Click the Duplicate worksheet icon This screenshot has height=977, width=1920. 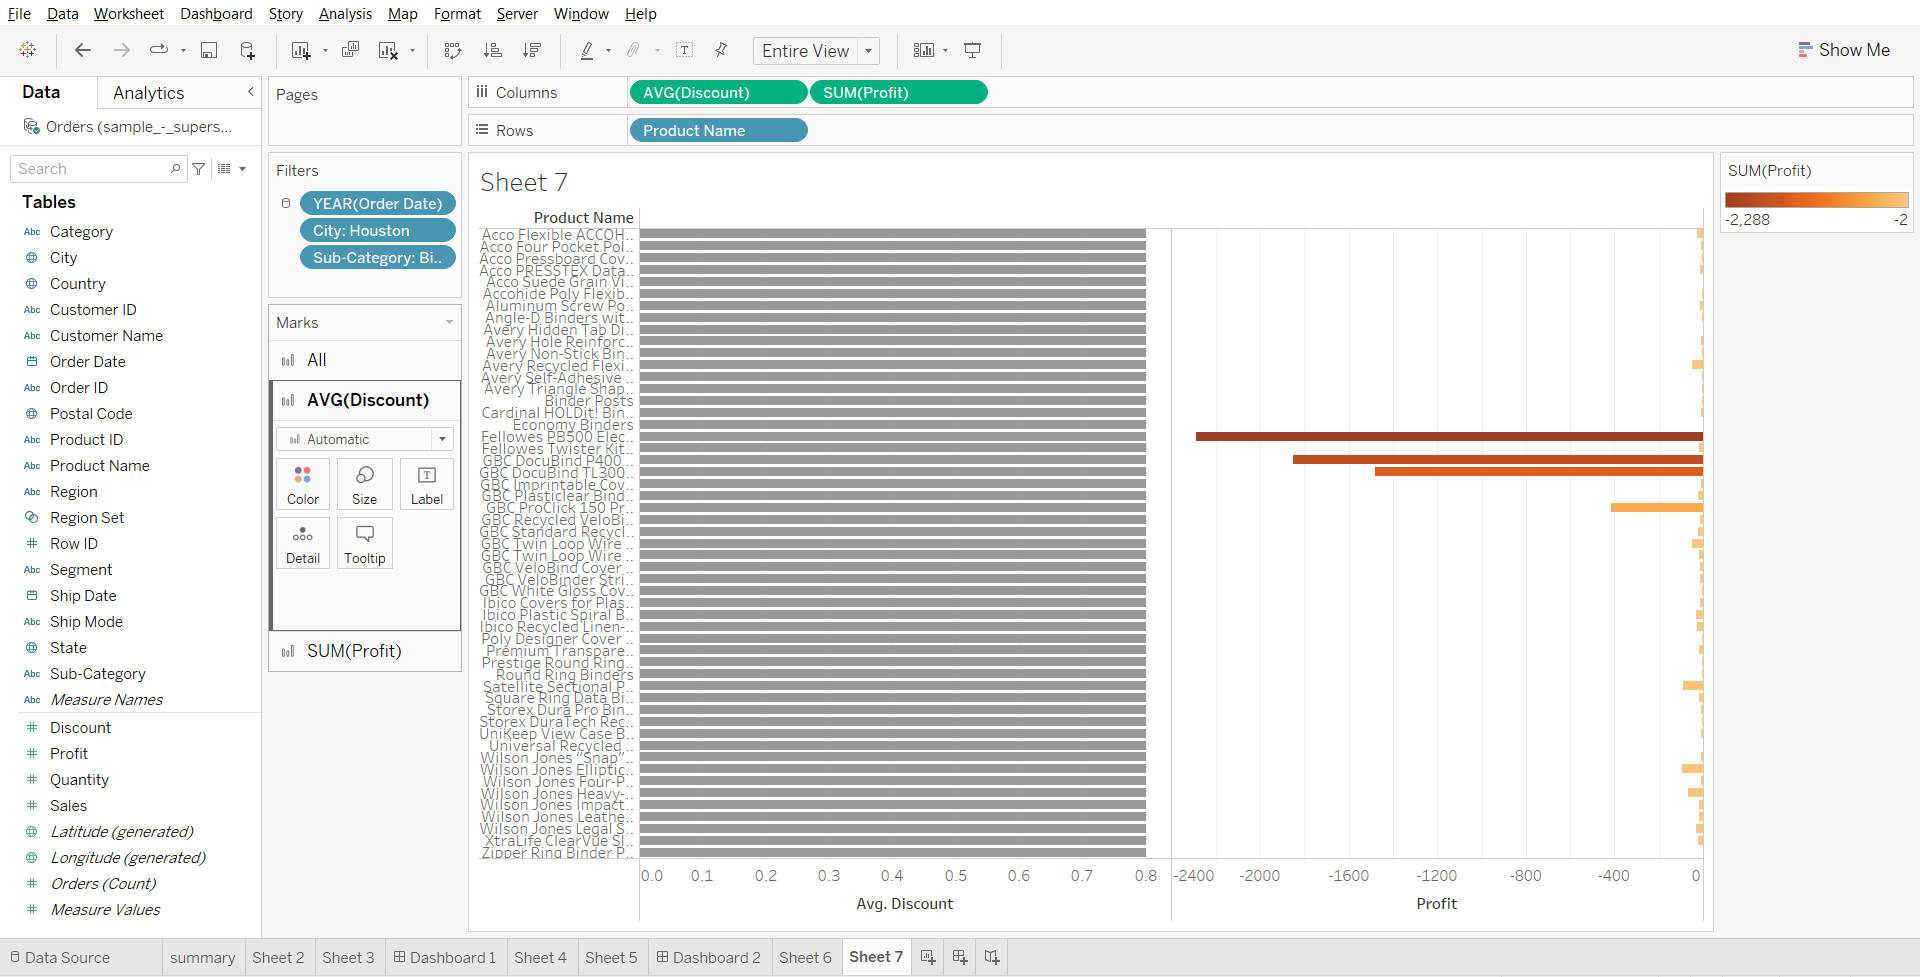[x=350, y=51]
